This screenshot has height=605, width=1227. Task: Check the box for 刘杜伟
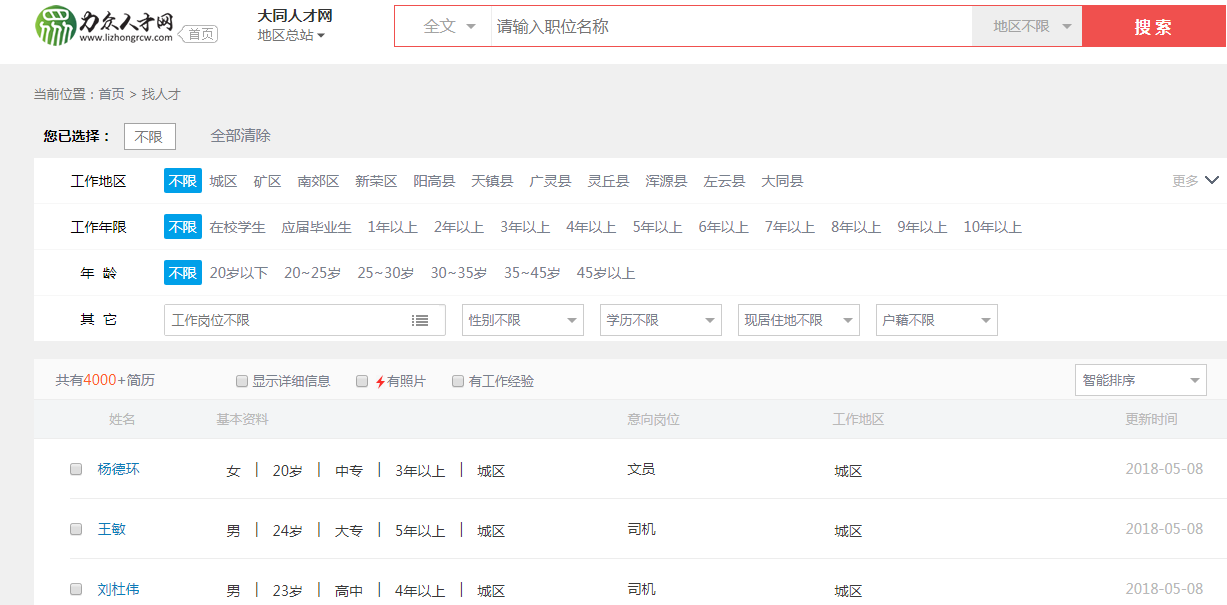coord(76,589)
